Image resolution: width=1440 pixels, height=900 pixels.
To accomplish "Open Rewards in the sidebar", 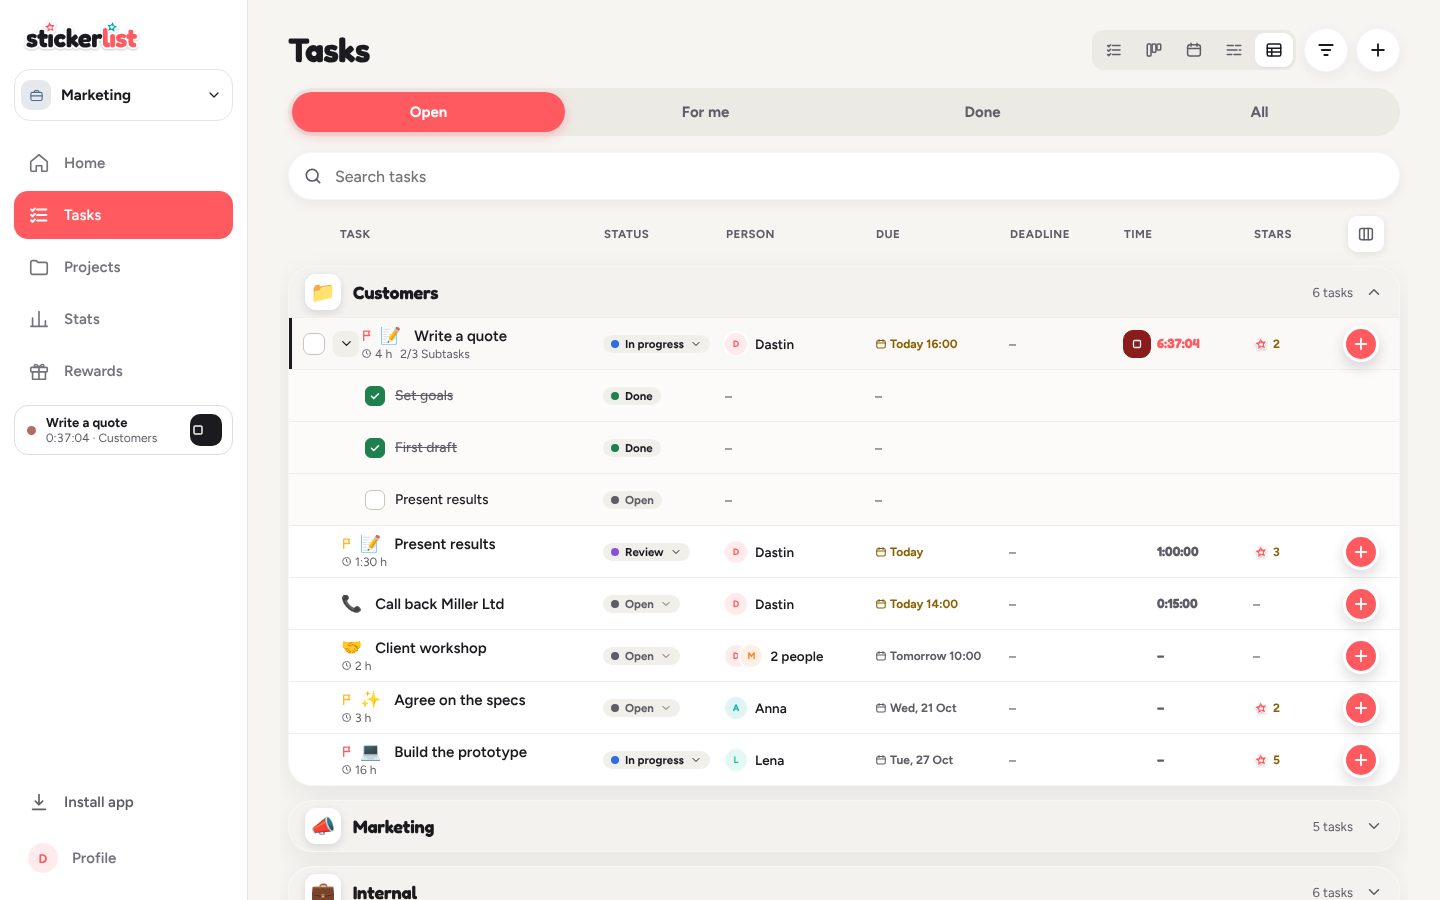I will [x=123, y=371].
